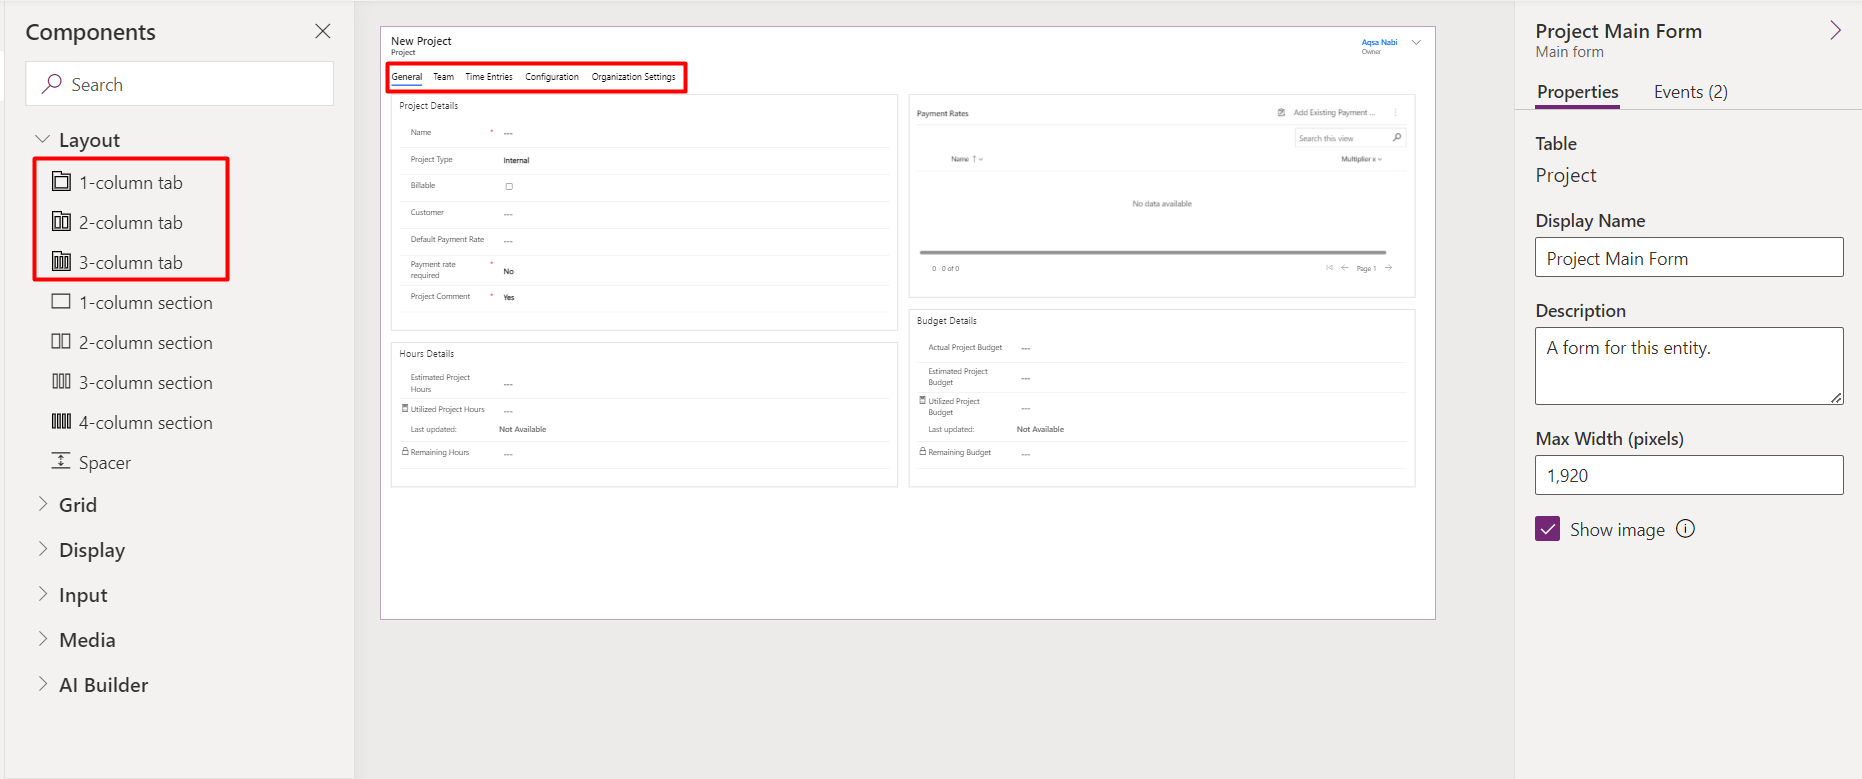Add a 1-column section component
Viewport: 1862px width, 779px height.
(x=145, y=302)
